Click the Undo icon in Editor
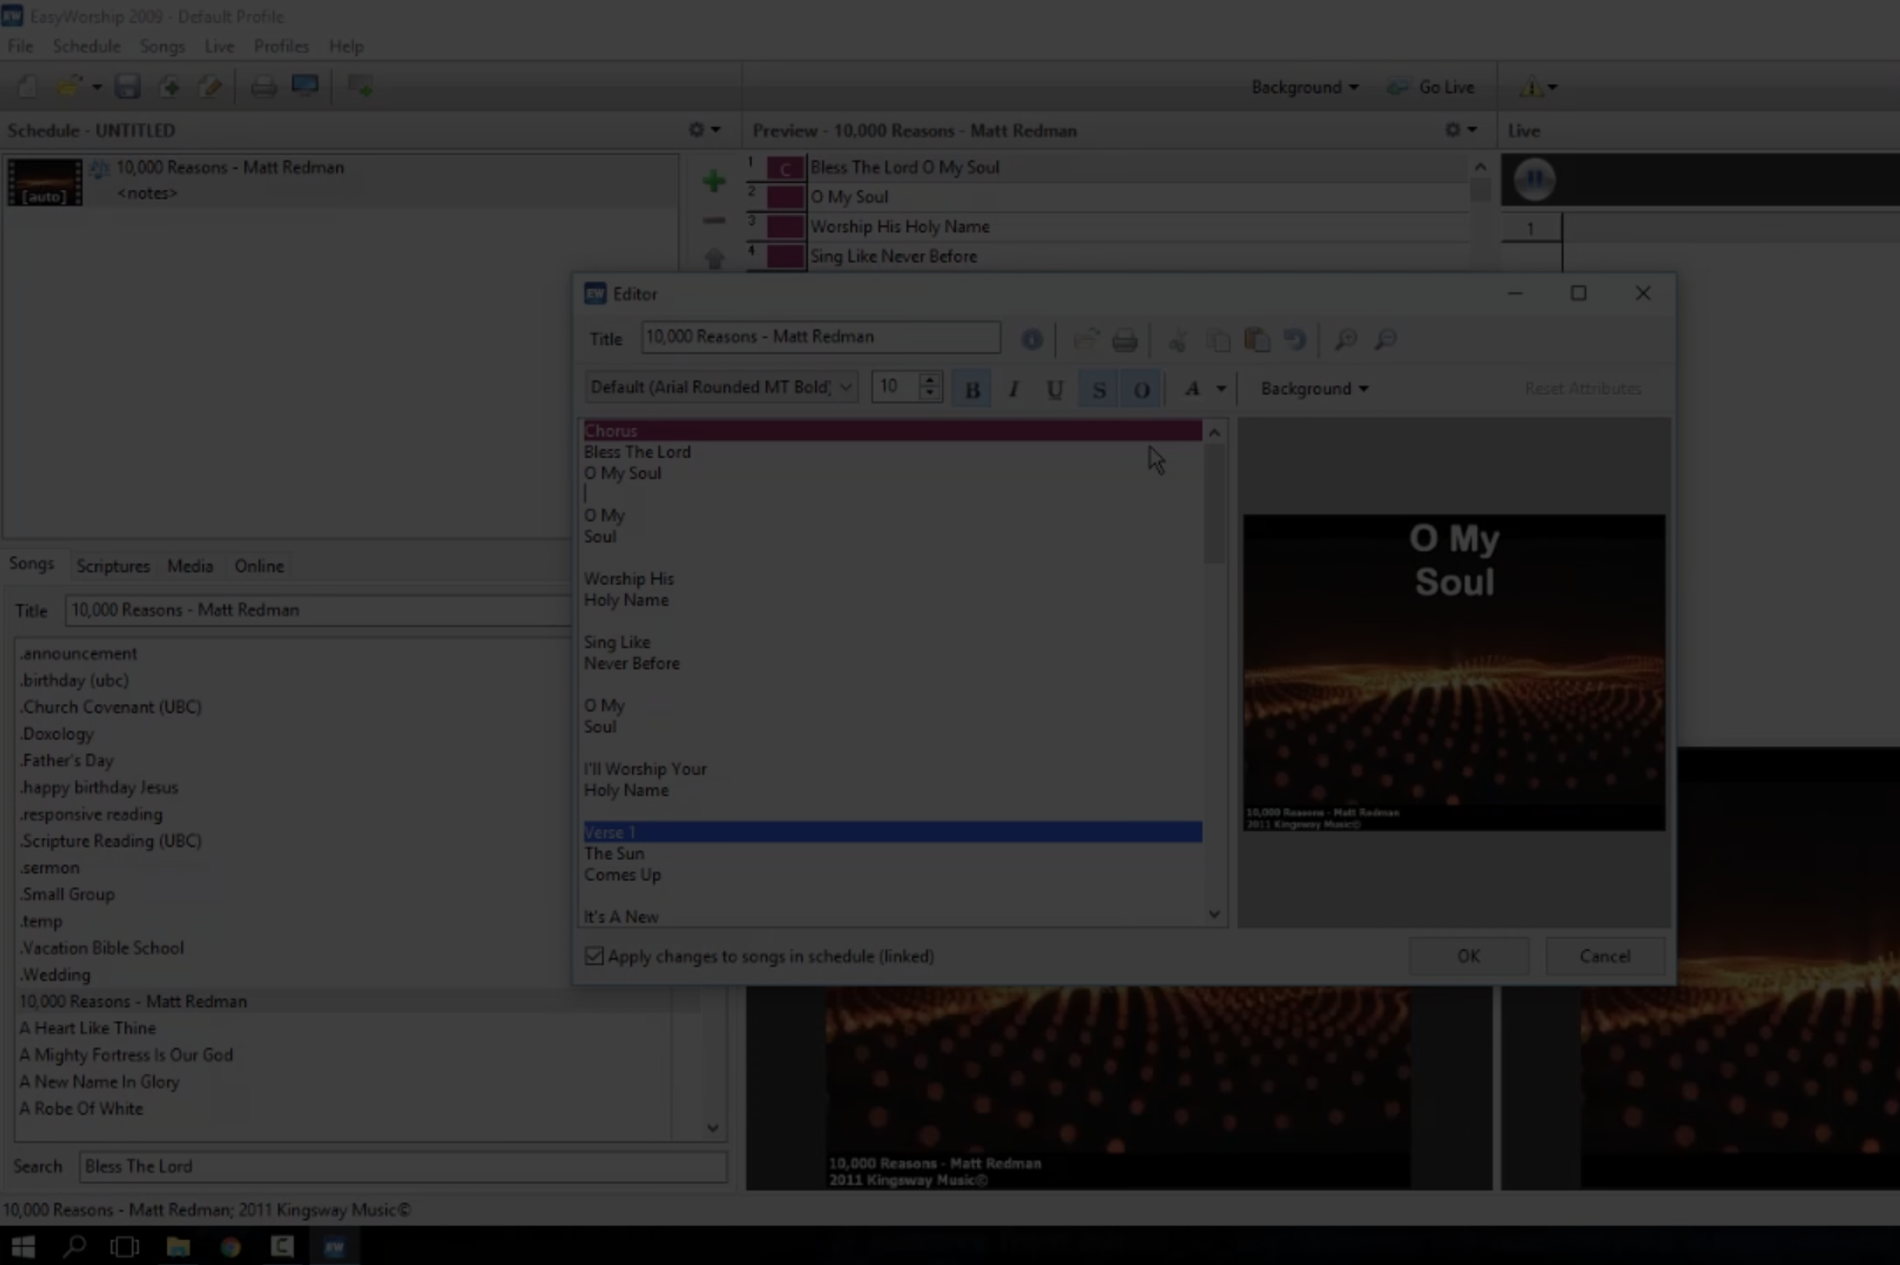The height and width of the screenshot is (1265, 1900). (1295, 340)
